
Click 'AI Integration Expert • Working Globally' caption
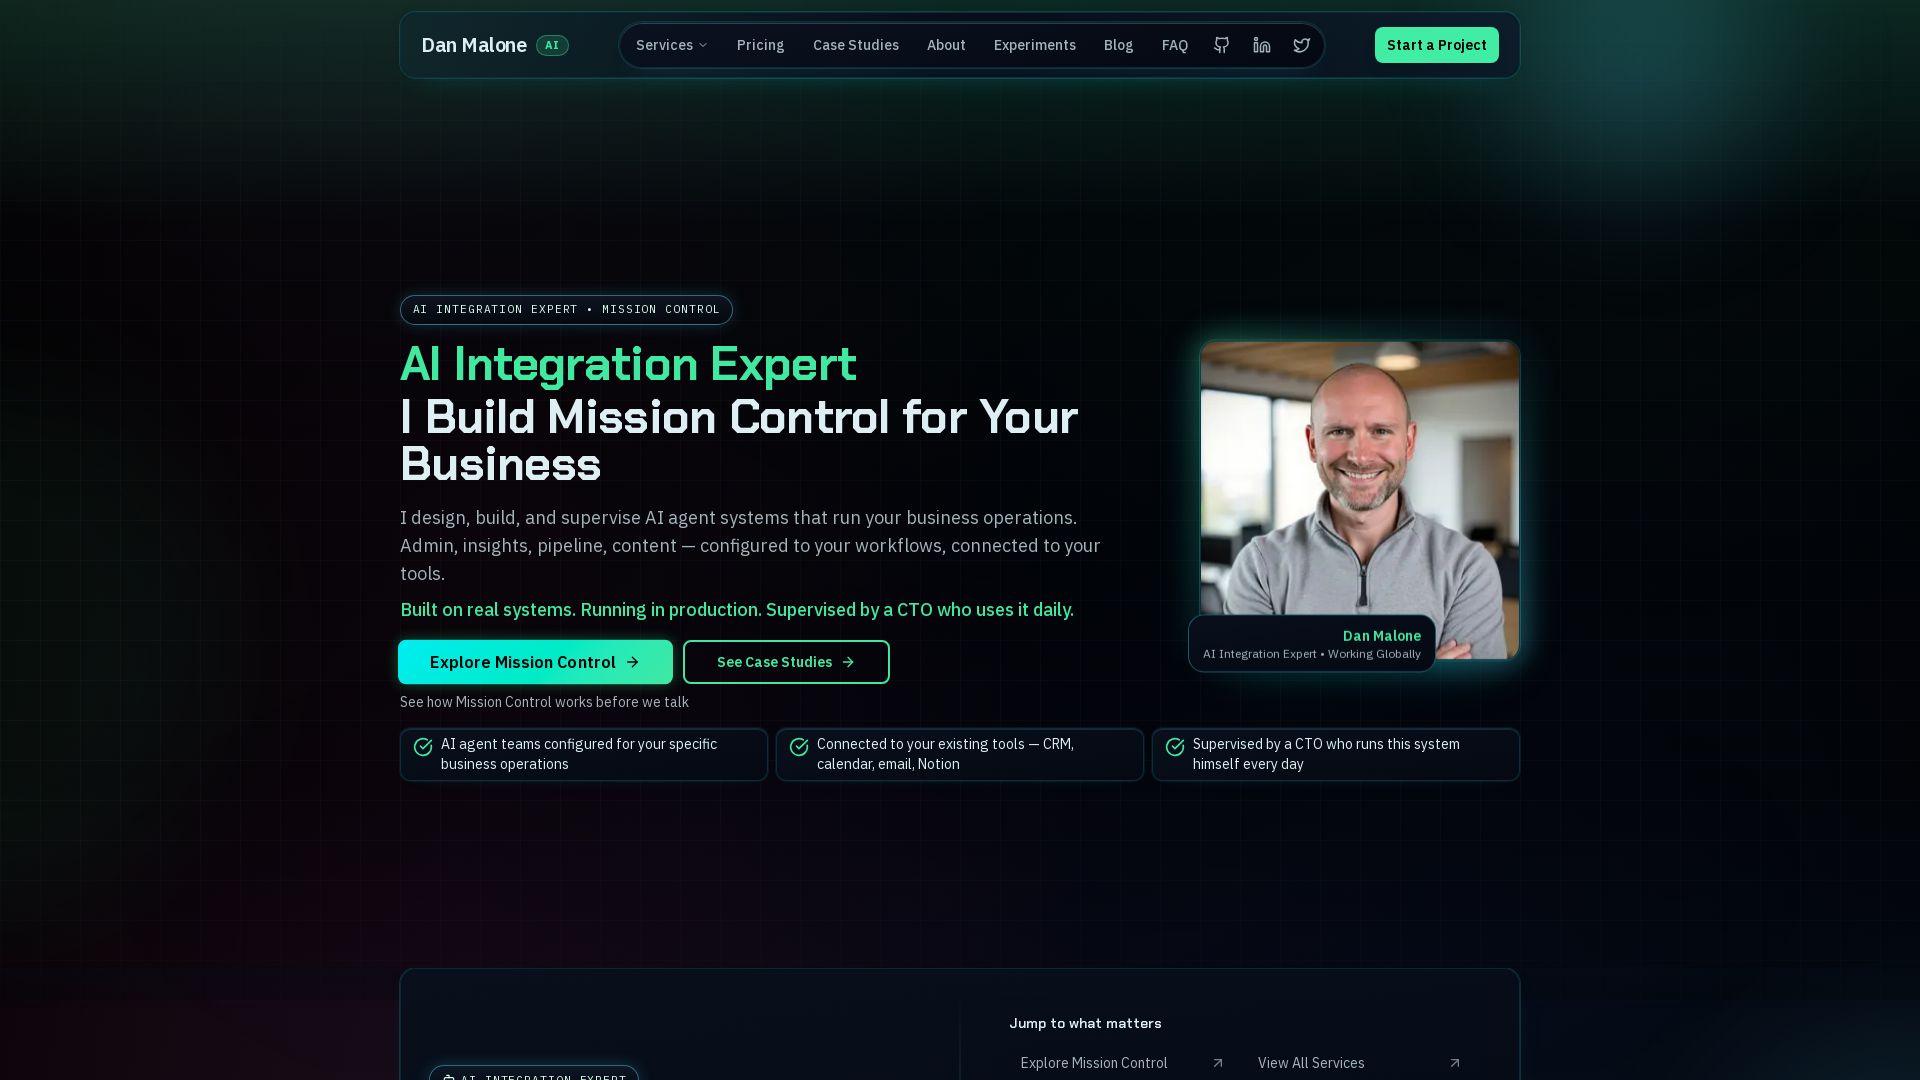coord(1312,654)
